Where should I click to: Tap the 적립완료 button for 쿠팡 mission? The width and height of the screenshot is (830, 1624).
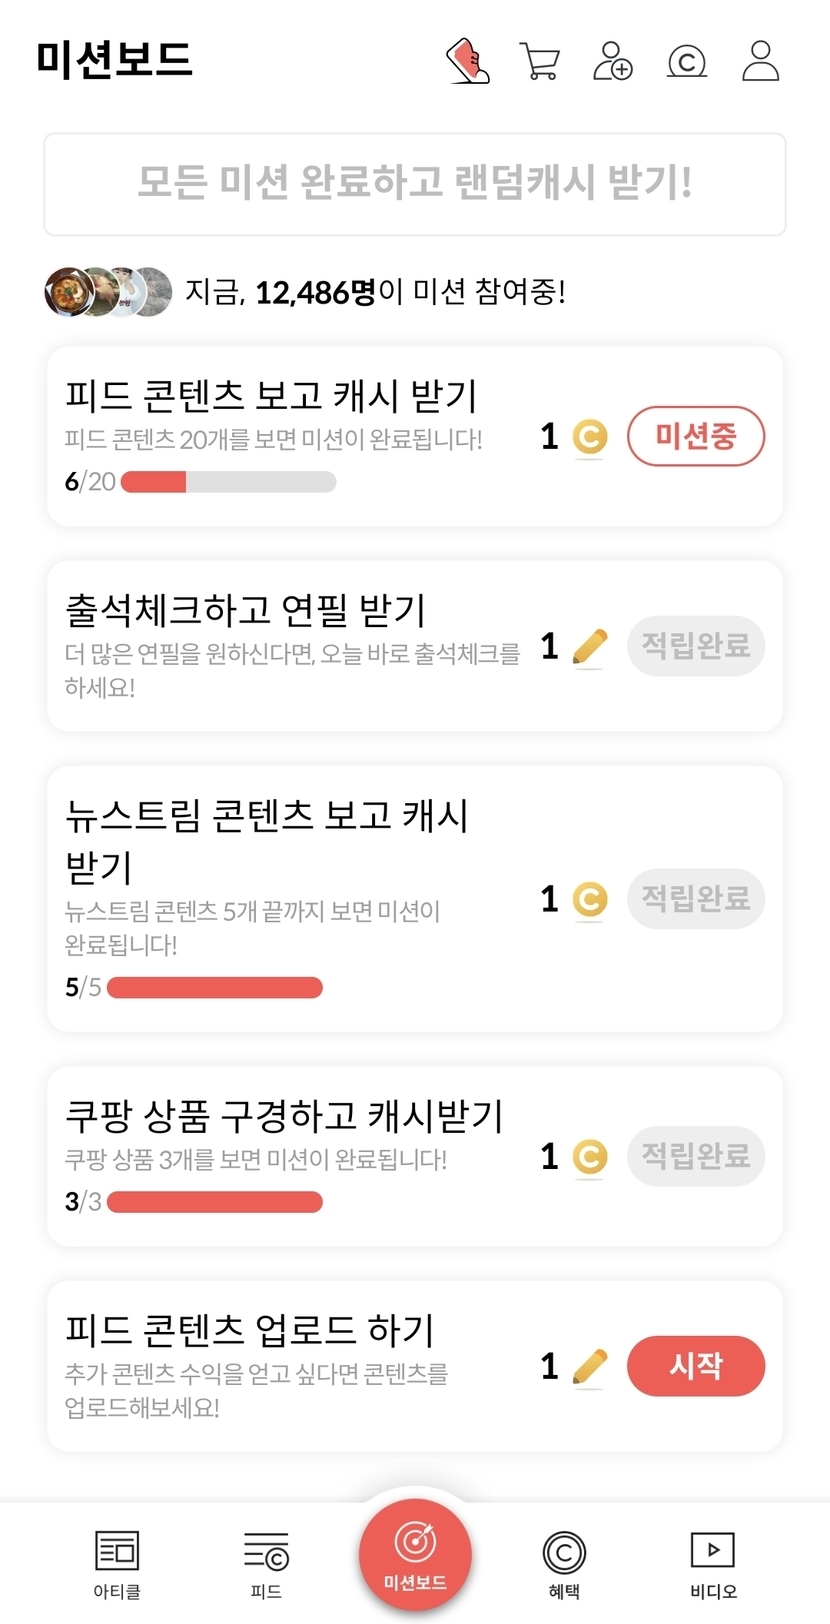696,1156
